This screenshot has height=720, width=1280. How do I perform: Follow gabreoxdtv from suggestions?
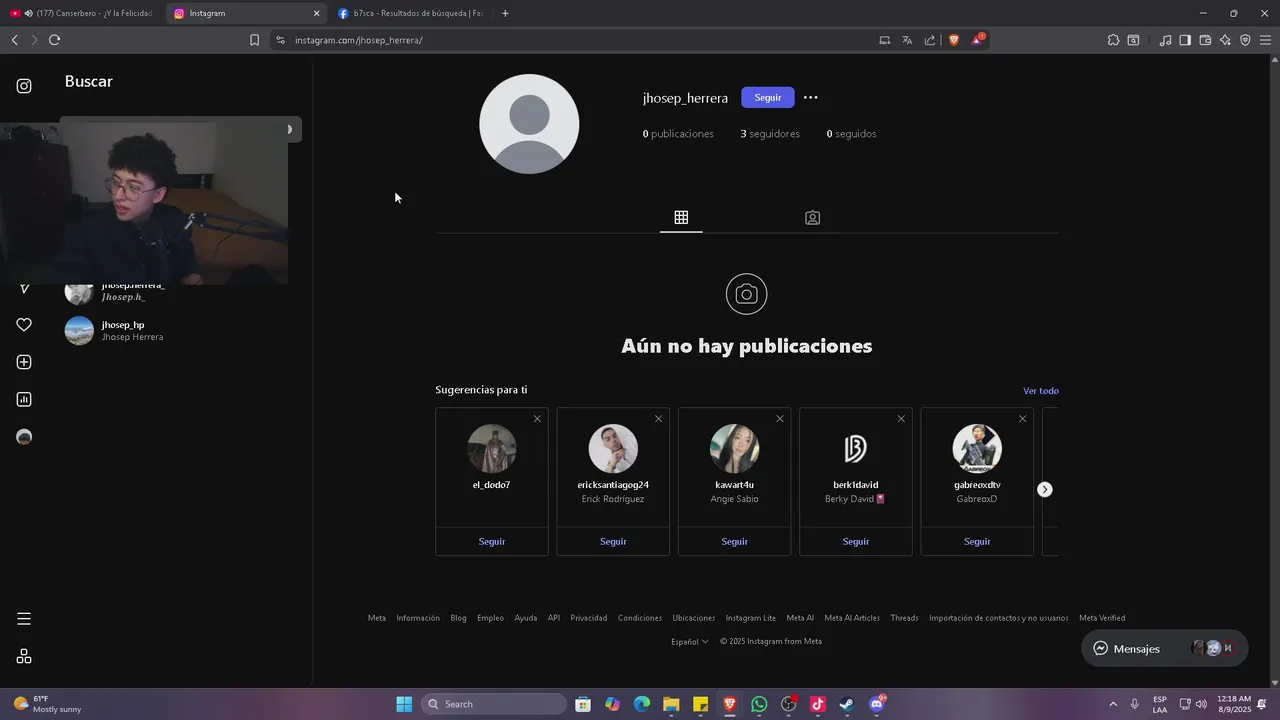[x=977, y=541]
